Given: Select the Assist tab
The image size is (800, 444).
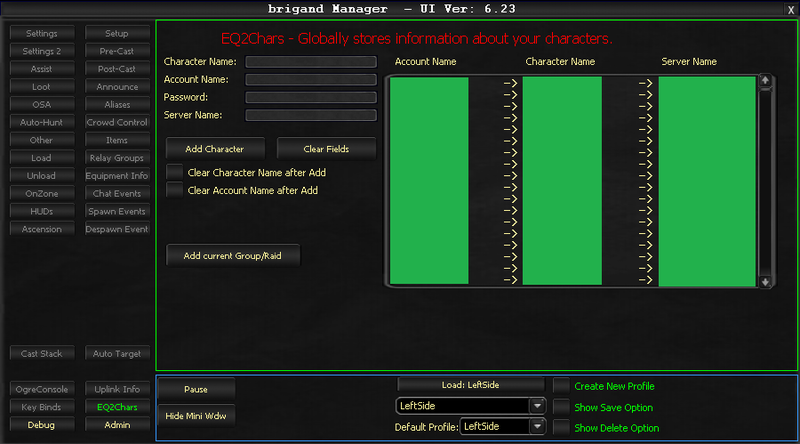Looking at the screenshot, I should (x=42, y=69).
